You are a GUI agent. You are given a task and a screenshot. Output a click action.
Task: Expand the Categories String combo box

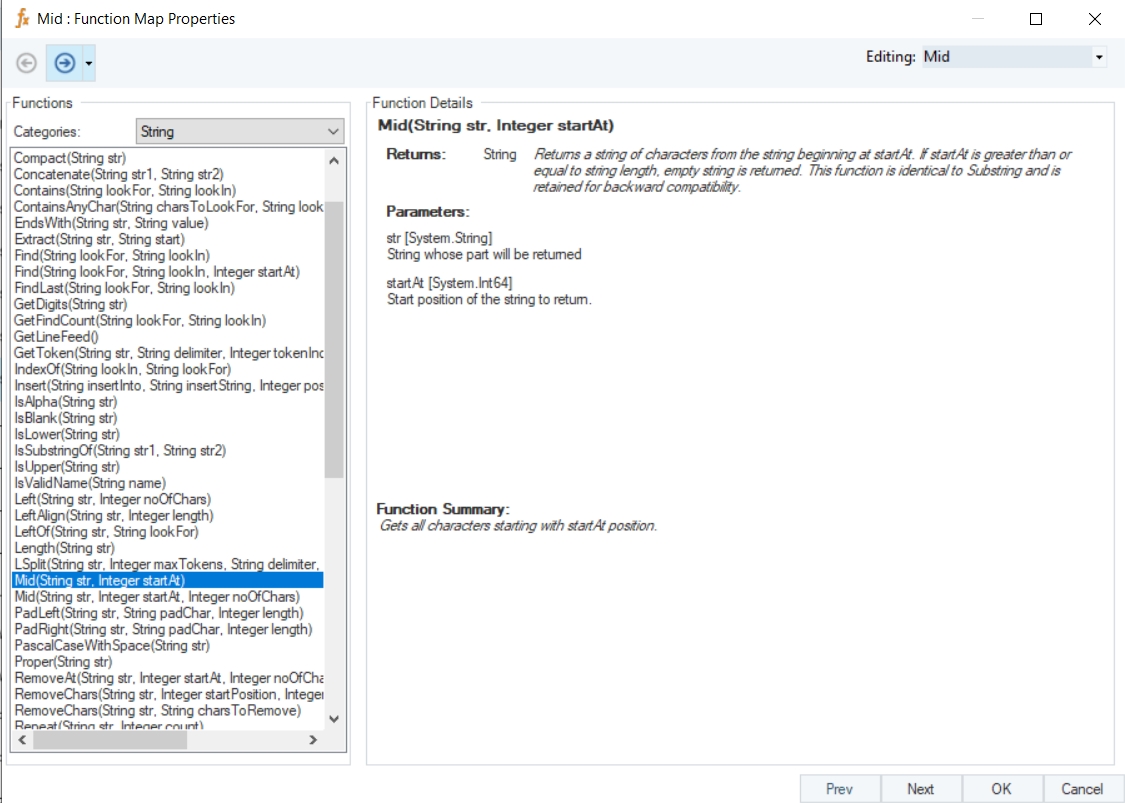(333, 131)
